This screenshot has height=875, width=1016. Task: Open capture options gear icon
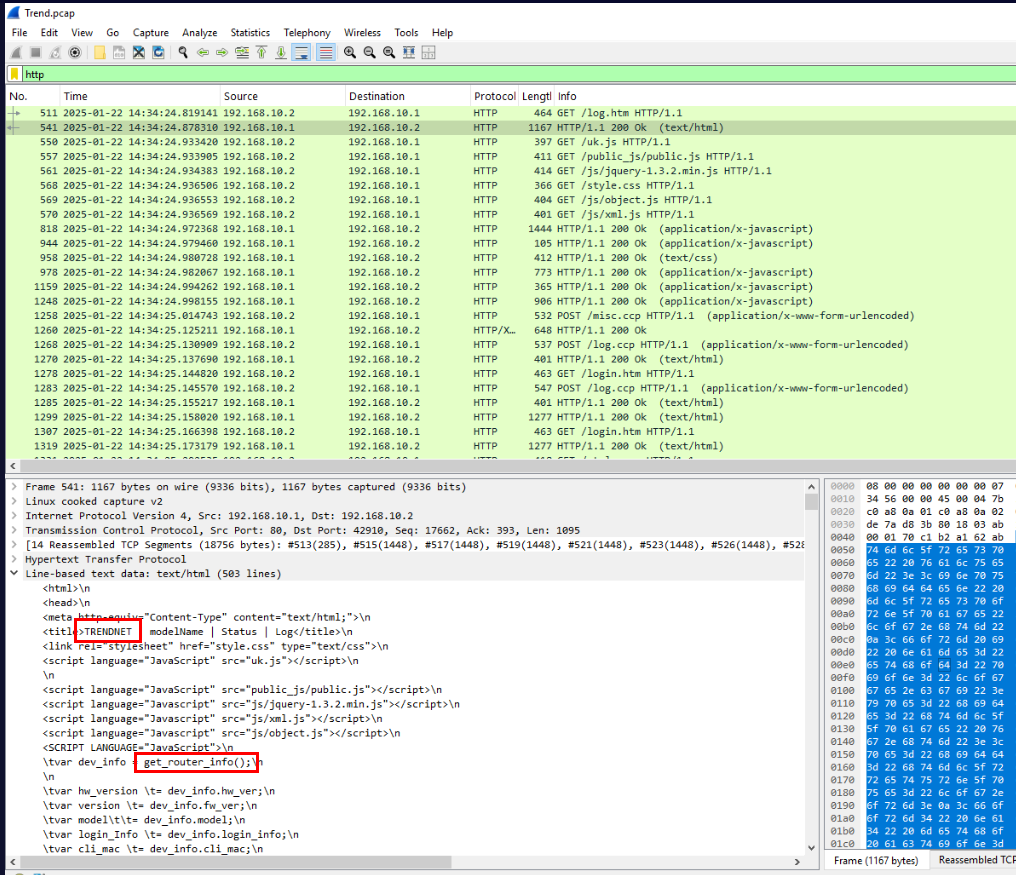(x=75, y=52)
